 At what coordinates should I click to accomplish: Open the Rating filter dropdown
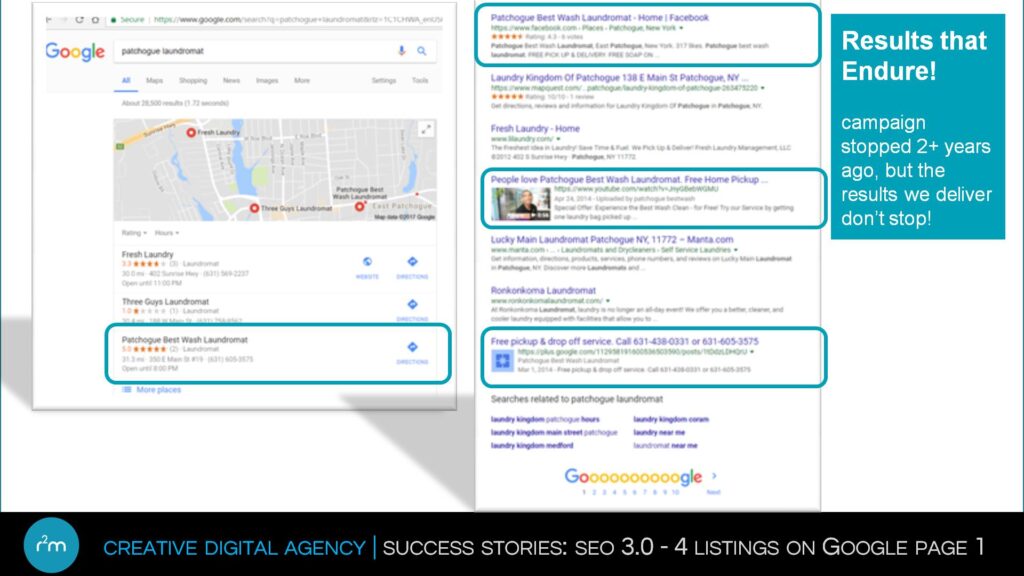coord(134,233)
